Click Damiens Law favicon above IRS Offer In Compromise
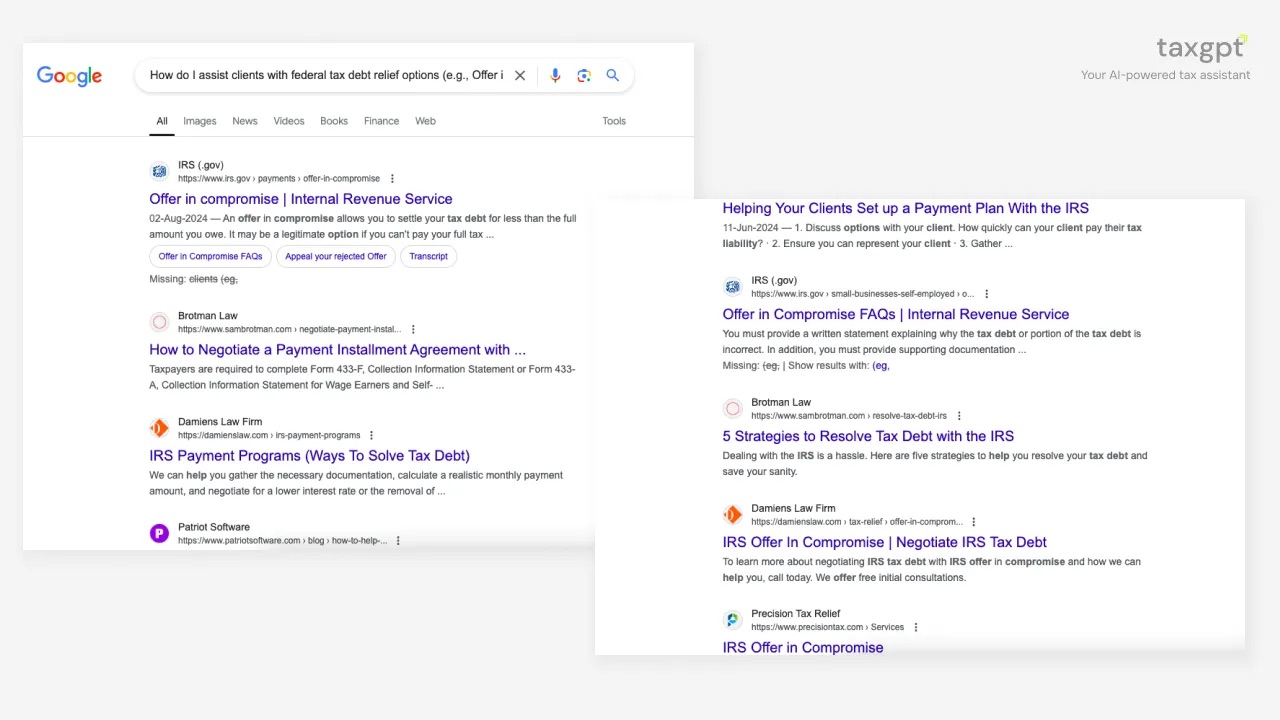Screen dimensions: 1280x720 tap(733, 514)
